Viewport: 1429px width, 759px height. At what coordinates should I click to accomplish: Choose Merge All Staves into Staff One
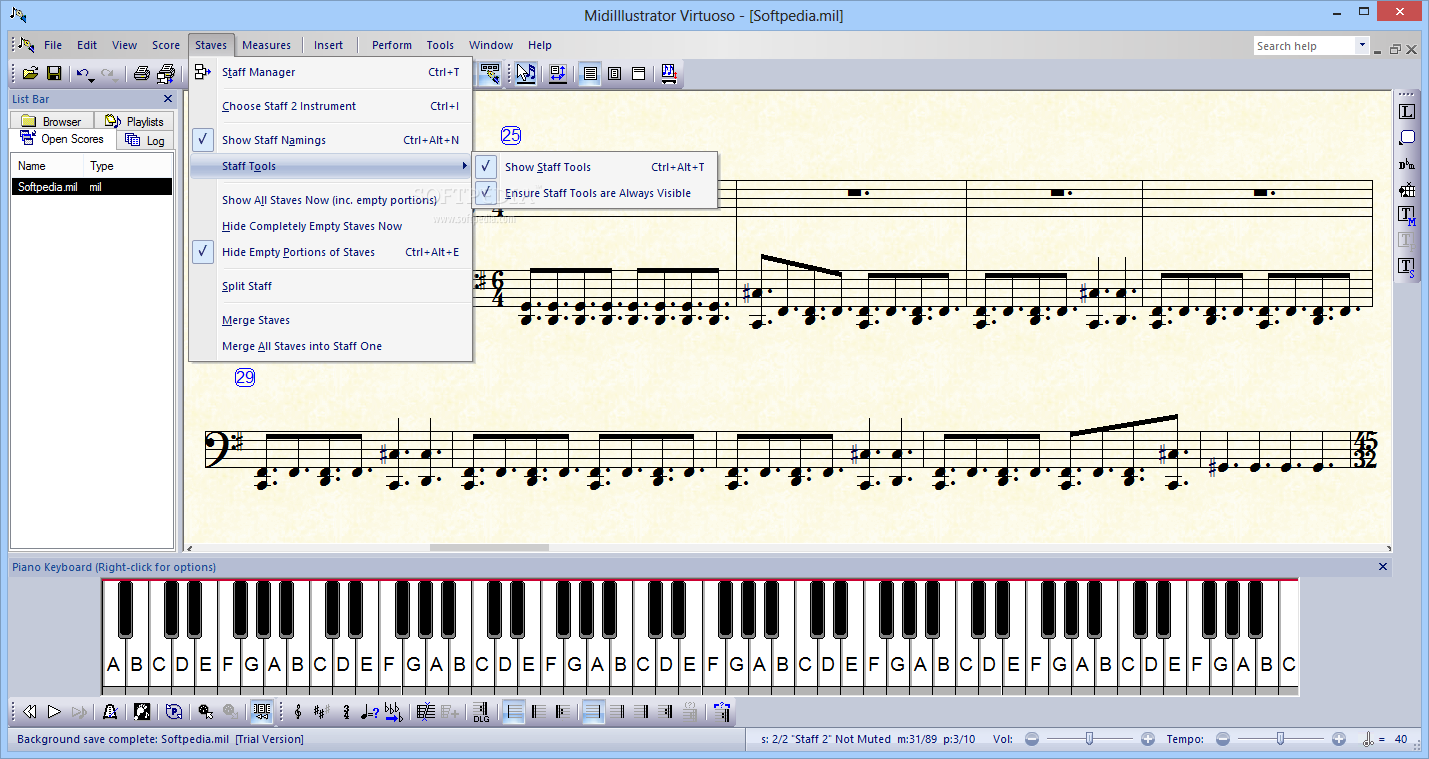301,346
